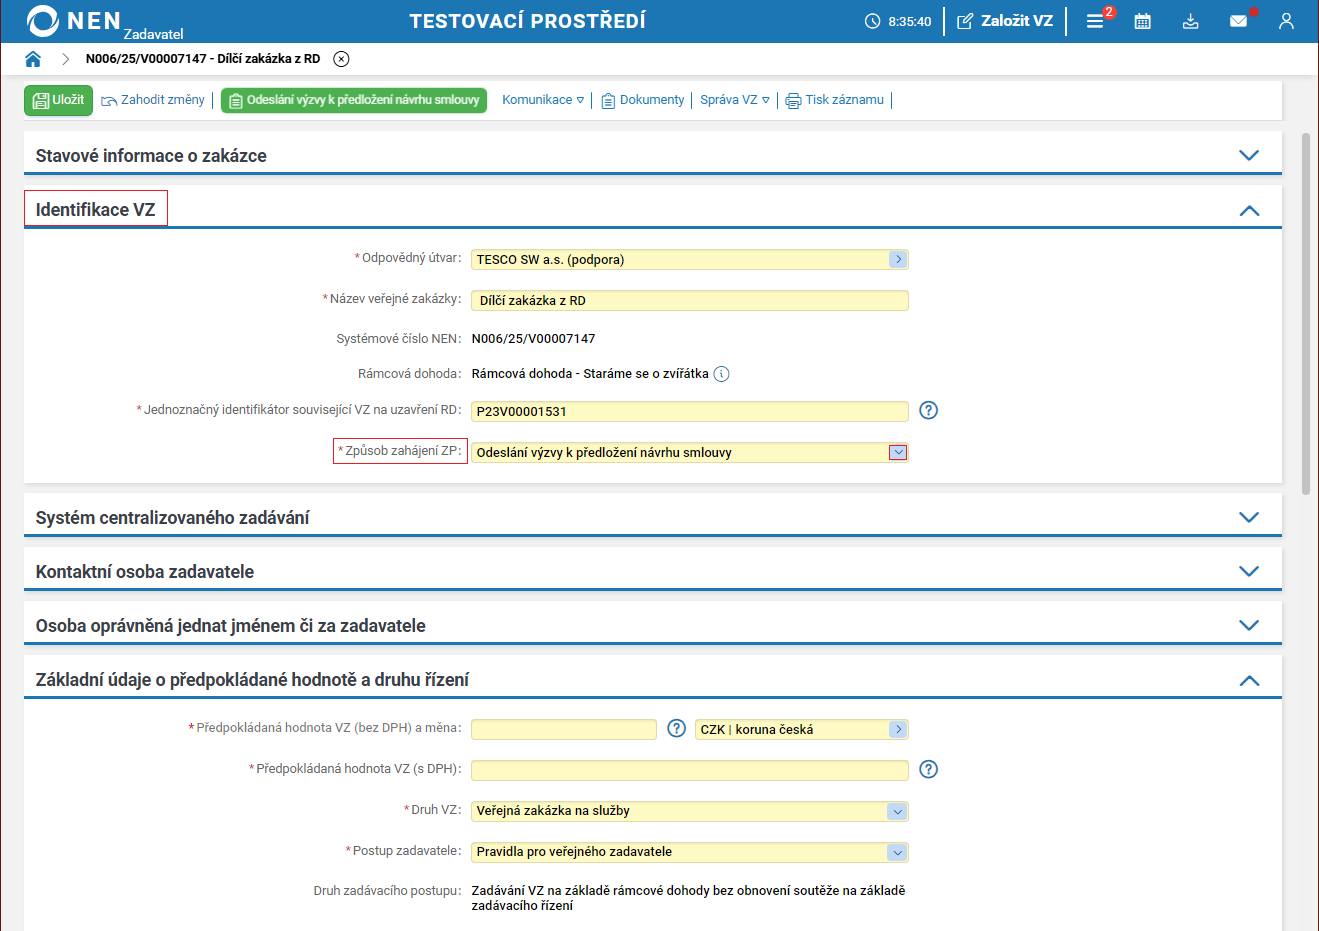This screenshot has height=931, width=1319.
Task: Open the Správa VZ menu
Action: [734, 100]
